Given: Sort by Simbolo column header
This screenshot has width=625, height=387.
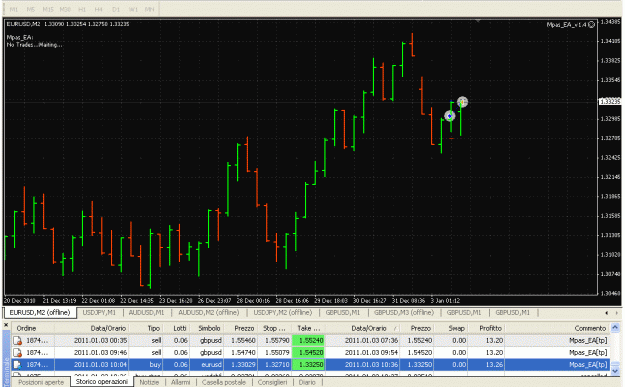Looking at the screenshot, I should coord(207,328).
